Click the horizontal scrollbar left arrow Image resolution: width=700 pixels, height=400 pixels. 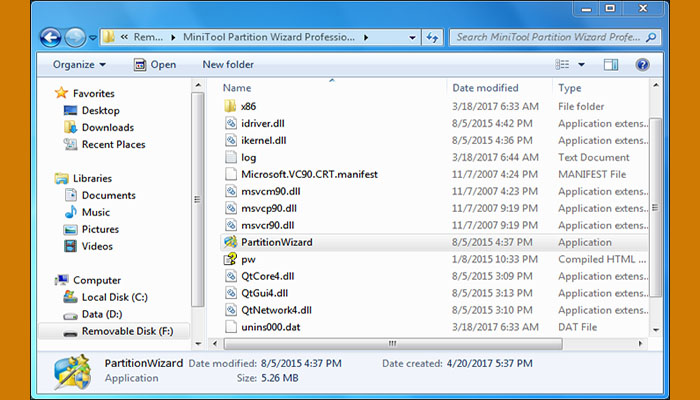tap(215, 344)
